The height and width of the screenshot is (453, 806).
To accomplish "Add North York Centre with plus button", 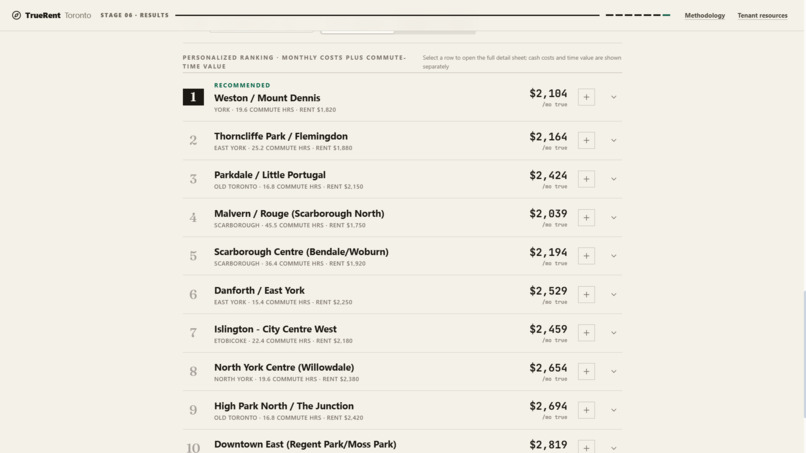I will click(x=586, y=371).
